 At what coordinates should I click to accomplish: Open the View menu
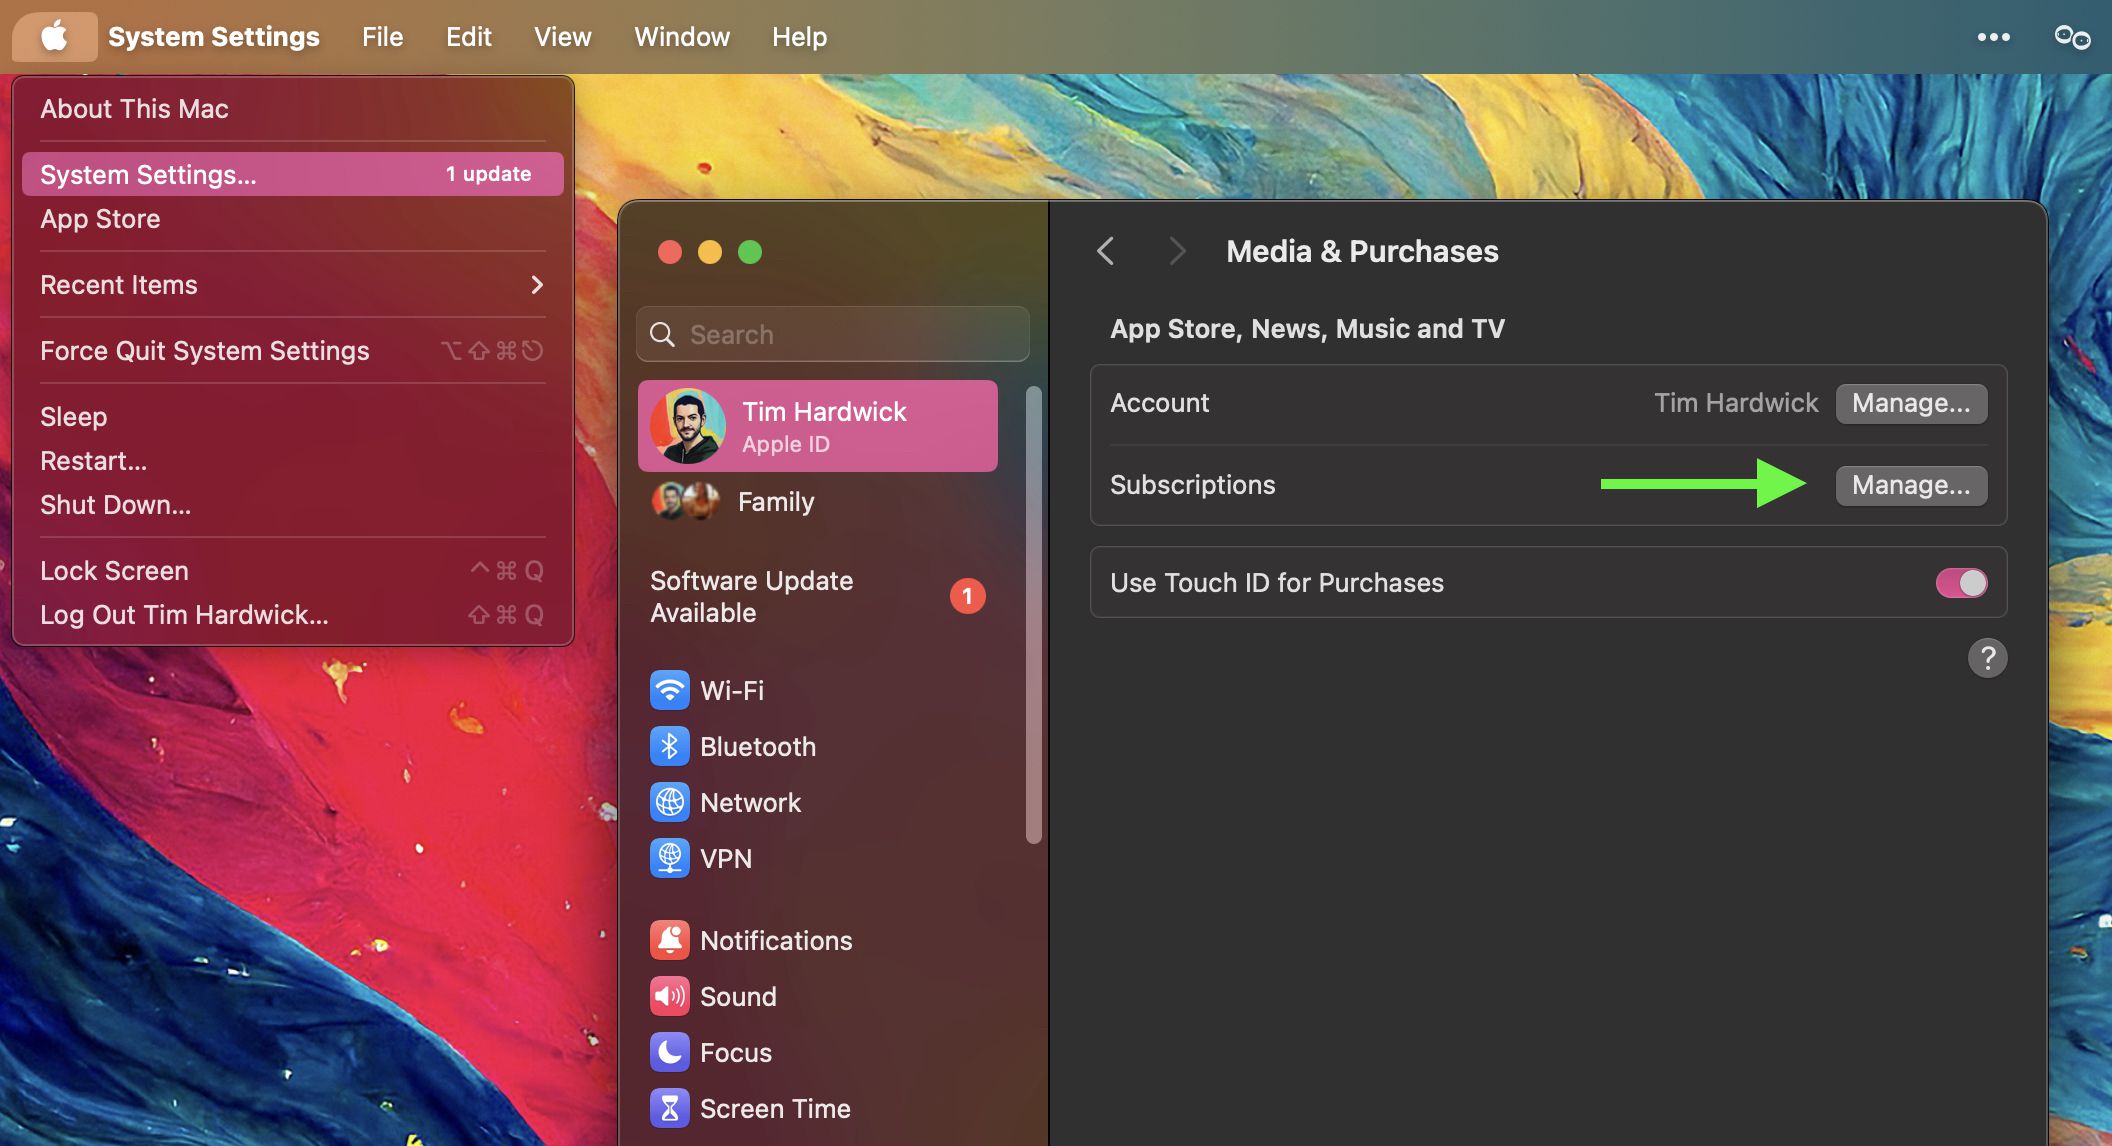[562, 36]
